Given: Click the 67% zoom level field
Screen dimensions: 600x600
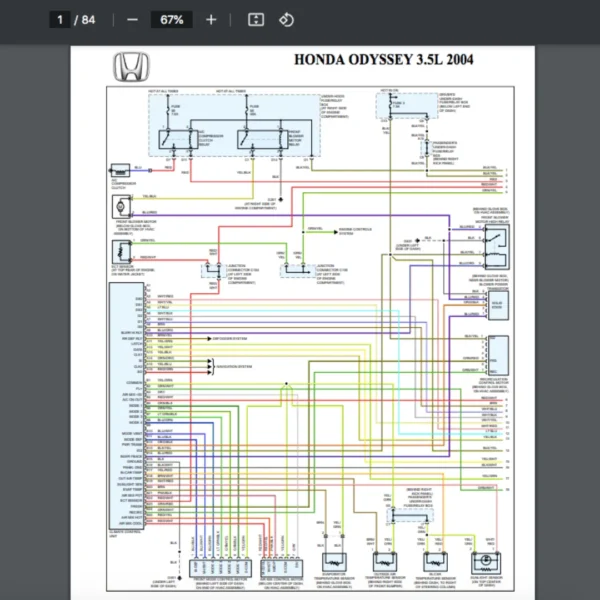Looking at the screenshot, I should [x=171, y=20].
